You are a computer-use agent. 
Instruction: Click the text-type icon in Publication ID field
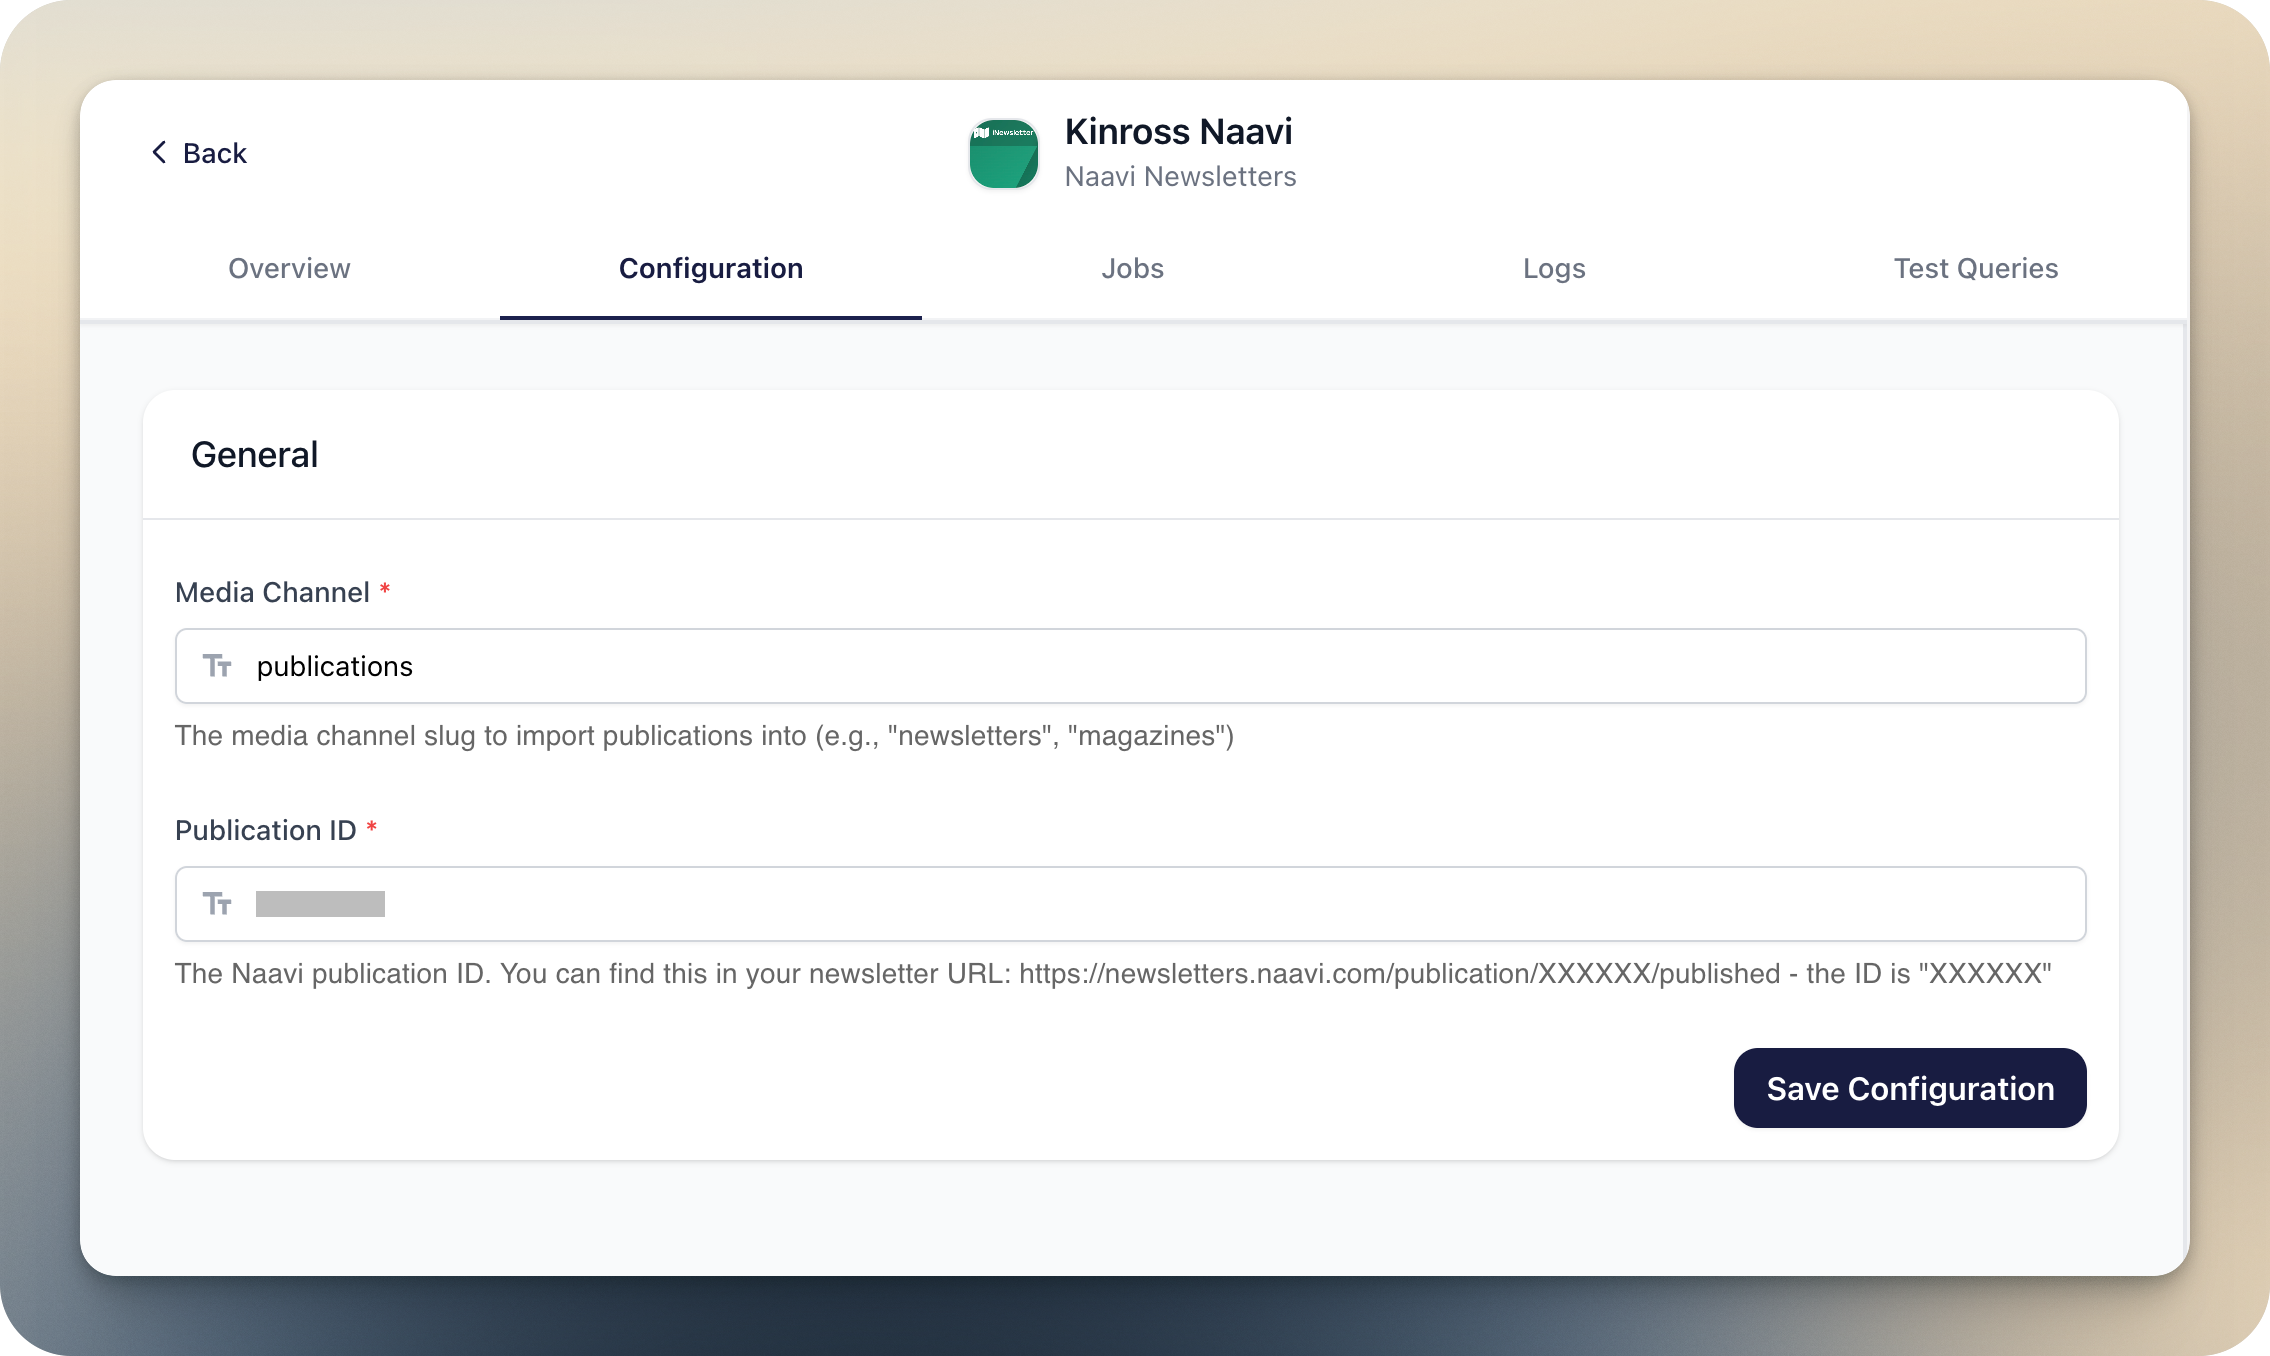219,903
